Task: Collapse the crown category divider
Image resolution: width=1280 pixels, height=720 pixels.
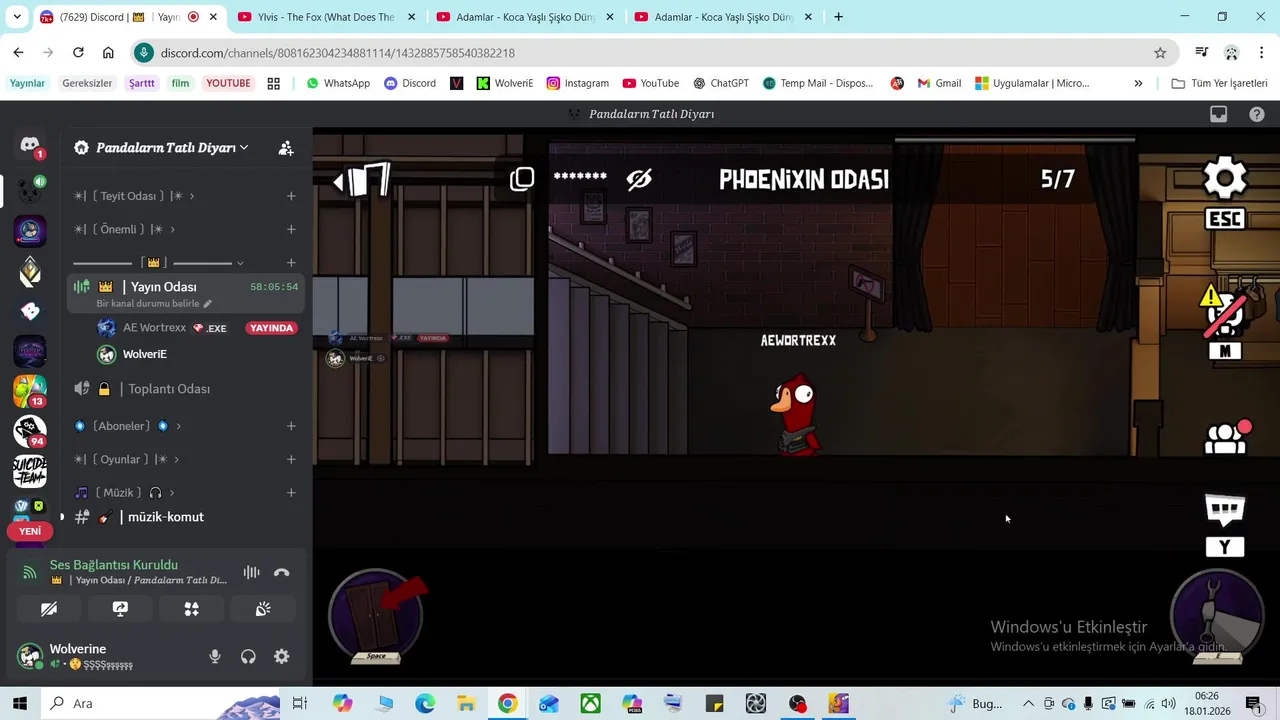Action: [x=158, y=263]
